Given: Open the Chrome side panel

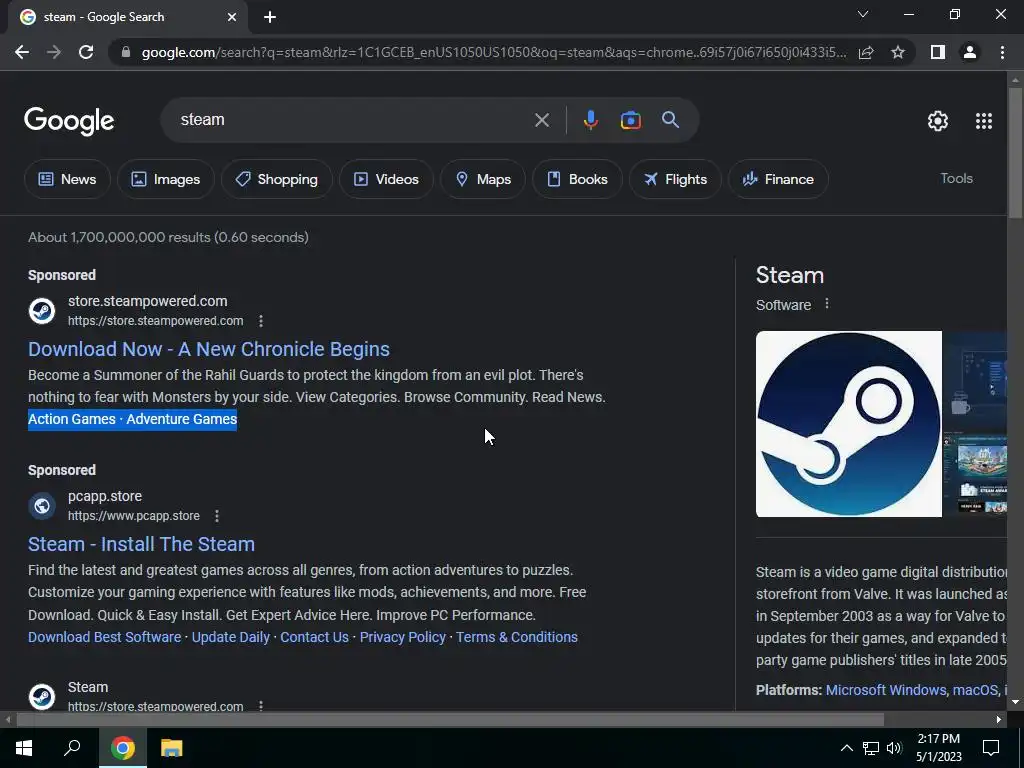Looking at the screenshot, I should [938, 52].
